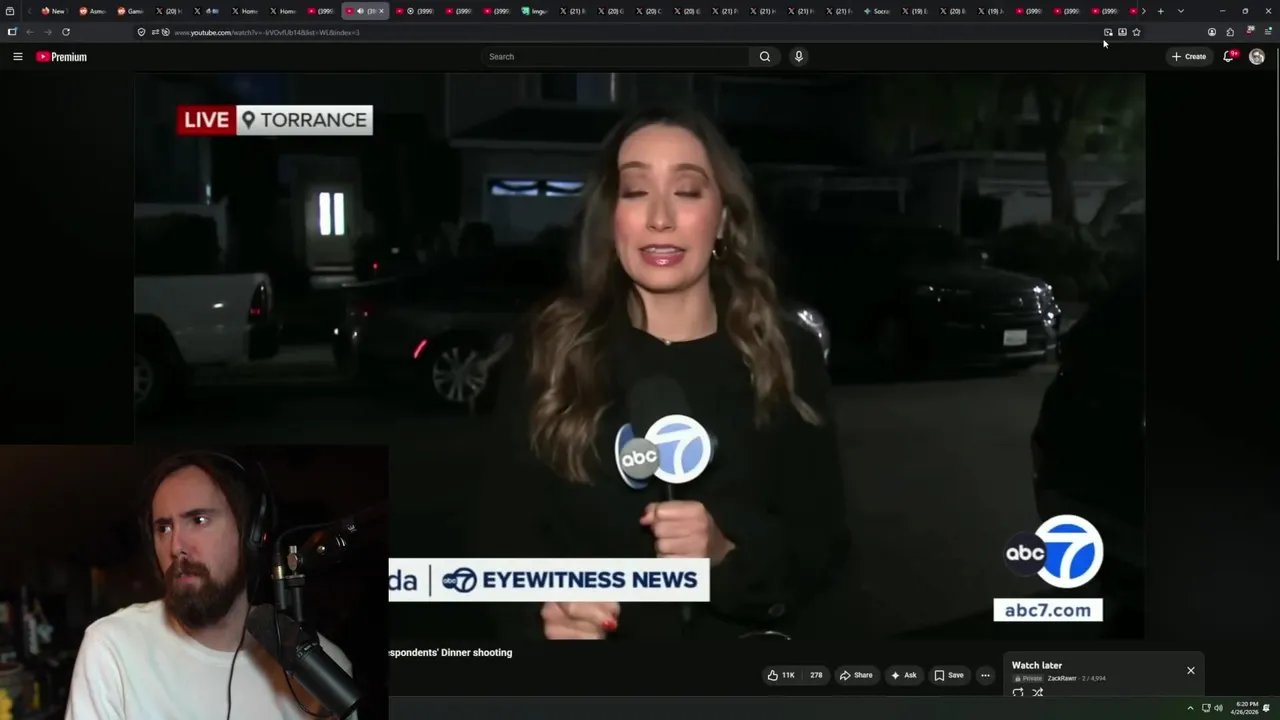This screenshot has height=720, width=1280.
Task: Toggle the browser sidebar button
Action: tap(12, 32)
